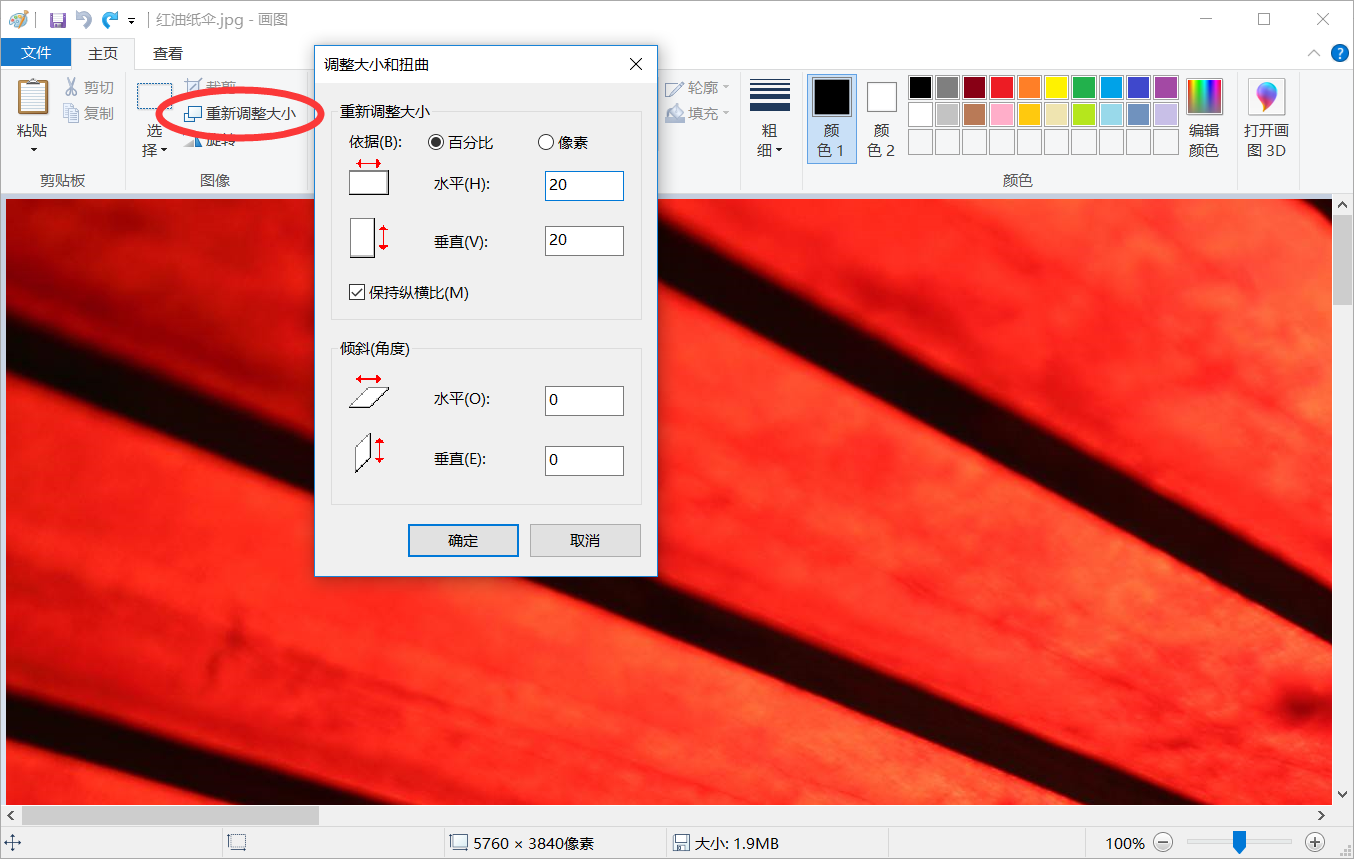Pick the black palette swatch

(920, 88)
